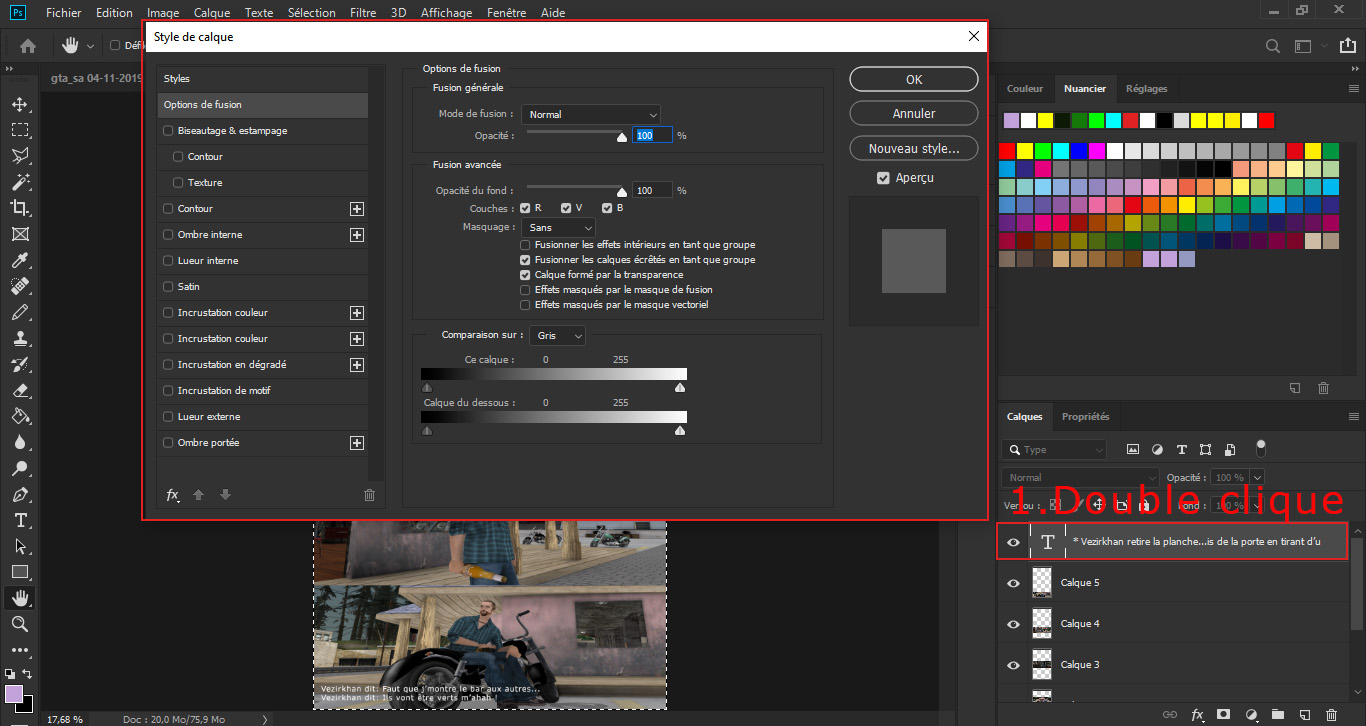Enable the Satin effect checkbox
The image size is (1366, 726).
coord(168,286)
